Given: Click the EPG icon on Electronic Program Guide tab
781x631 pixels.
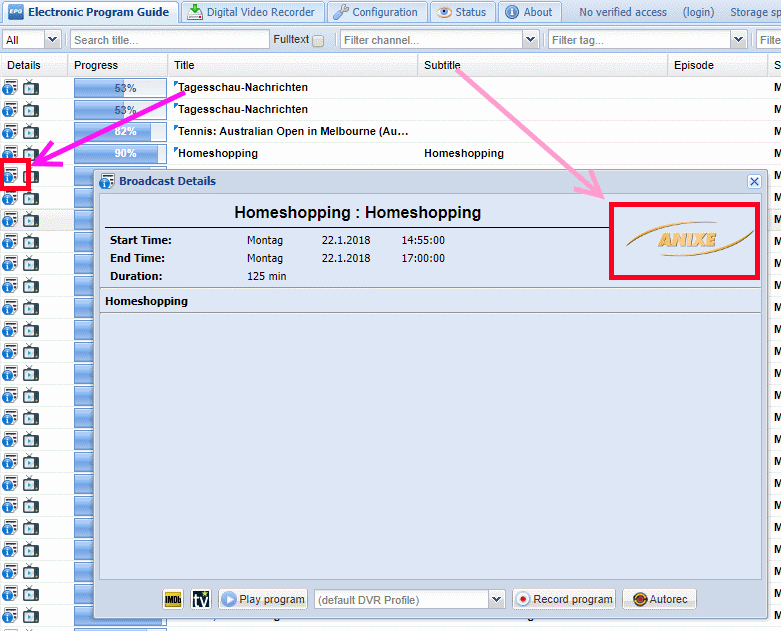Looking at the screenshot, I should click(x=16, y=12).
